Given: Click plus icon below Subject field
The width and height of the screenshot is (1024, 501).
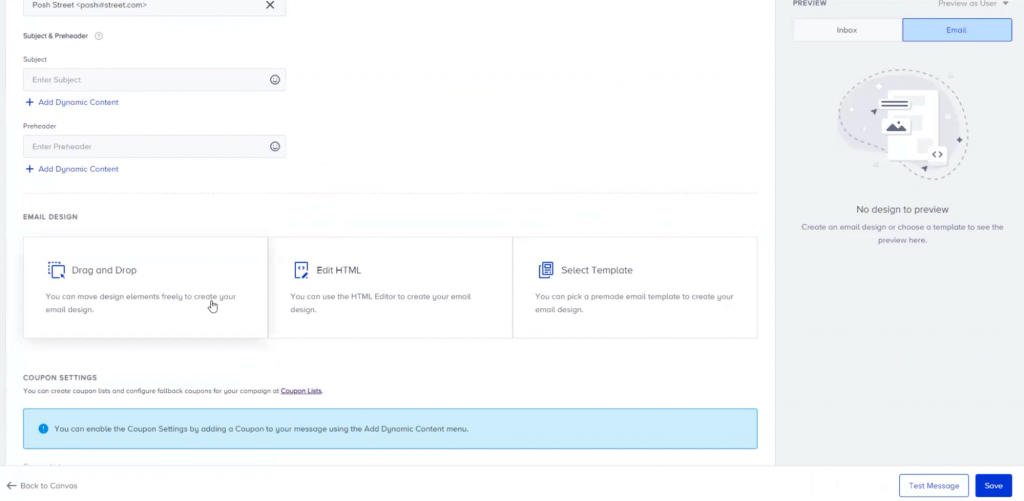Looking at the screenshot, I should (29, 102).
